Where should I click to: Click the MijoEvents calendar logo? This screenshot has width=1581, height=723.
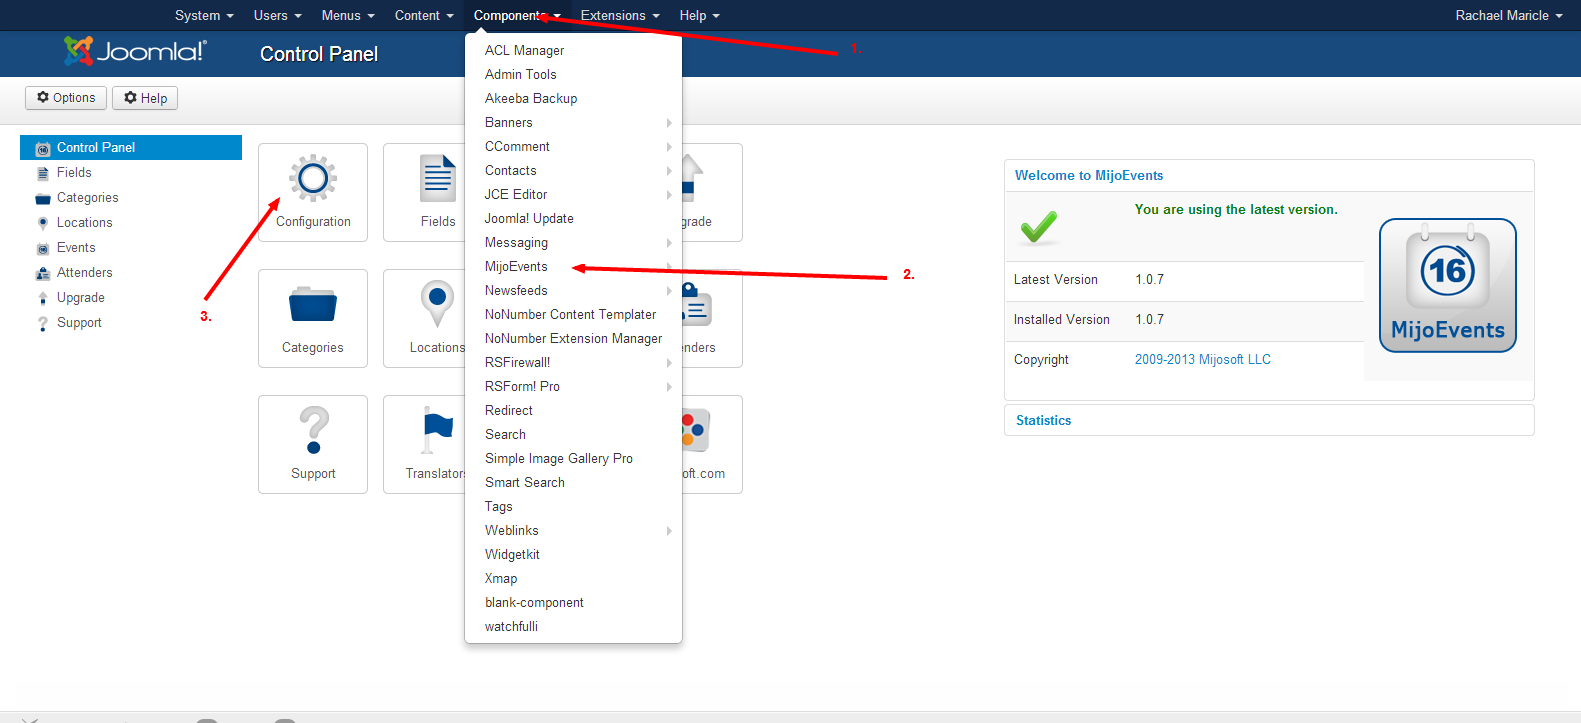coord(1448,286)
